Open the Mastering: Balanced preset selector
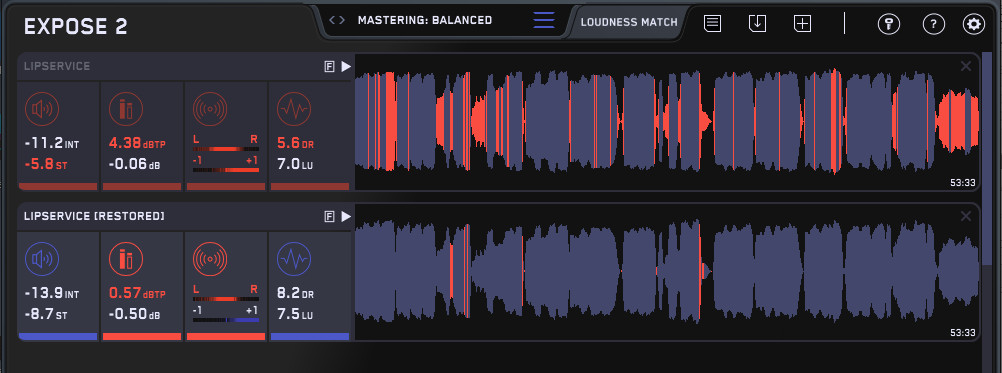Screen dimensions: 1002x373 point(425,20)
